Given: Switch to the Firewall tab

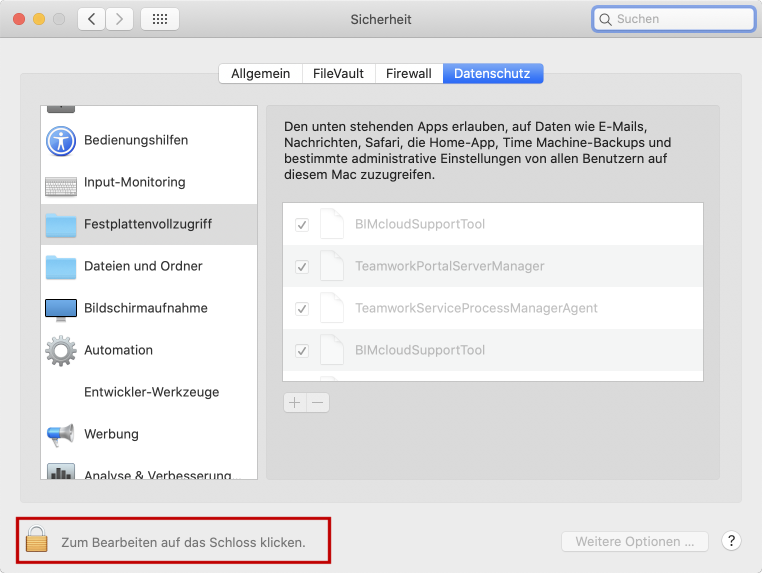Looking at the screenshot, I should tap(408, 73).
